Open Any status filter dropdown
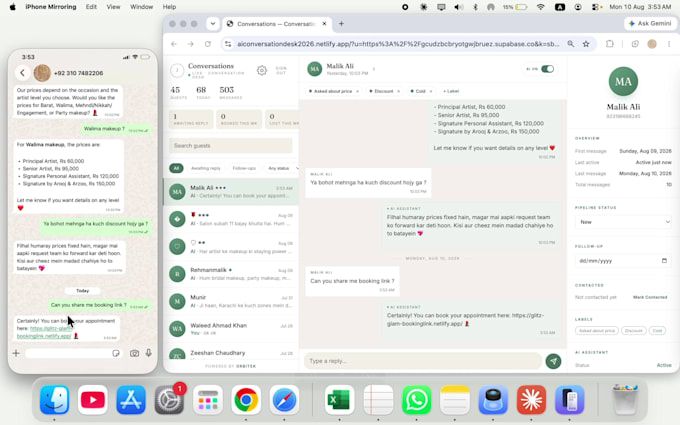The image size is (680, 425). point(283,168)
